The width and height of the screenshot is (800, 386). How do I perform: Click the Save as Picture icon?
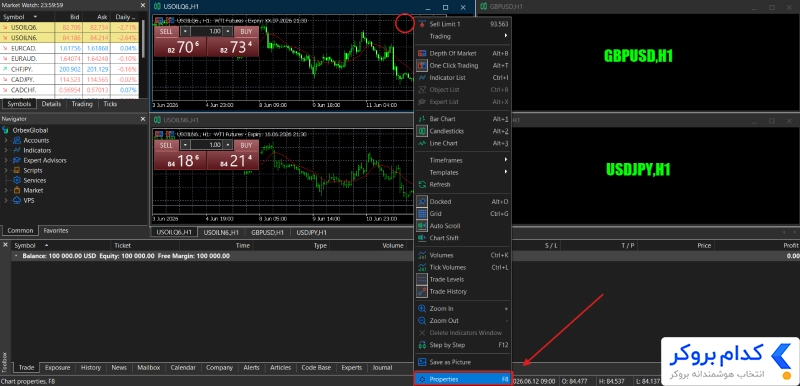(421, 362)
